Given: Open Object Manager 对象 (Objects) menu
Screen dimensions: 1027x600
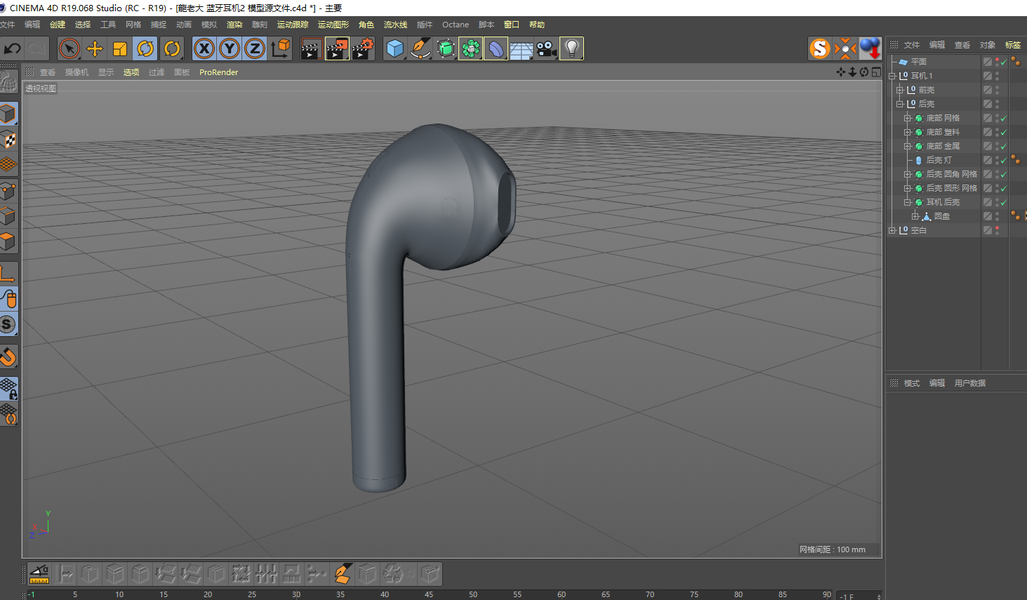Looking at the screenshot, I should pos(987,45).
